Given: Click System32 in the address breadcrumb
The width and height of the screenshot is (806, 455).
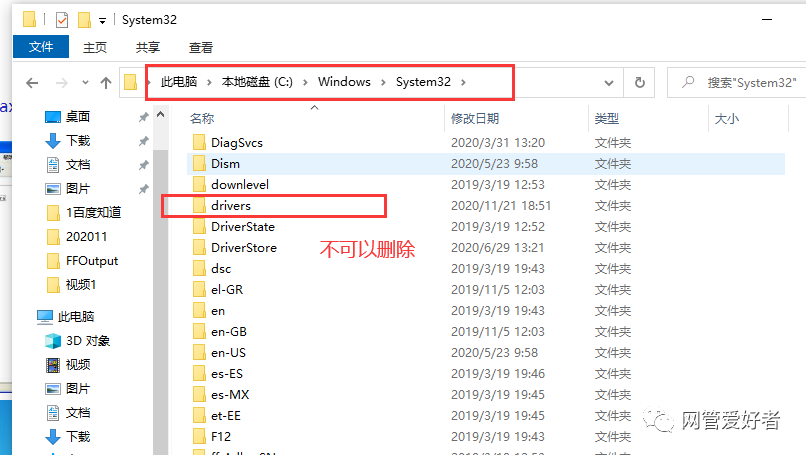Looking at the screenshot, I should tap(423, 82).
